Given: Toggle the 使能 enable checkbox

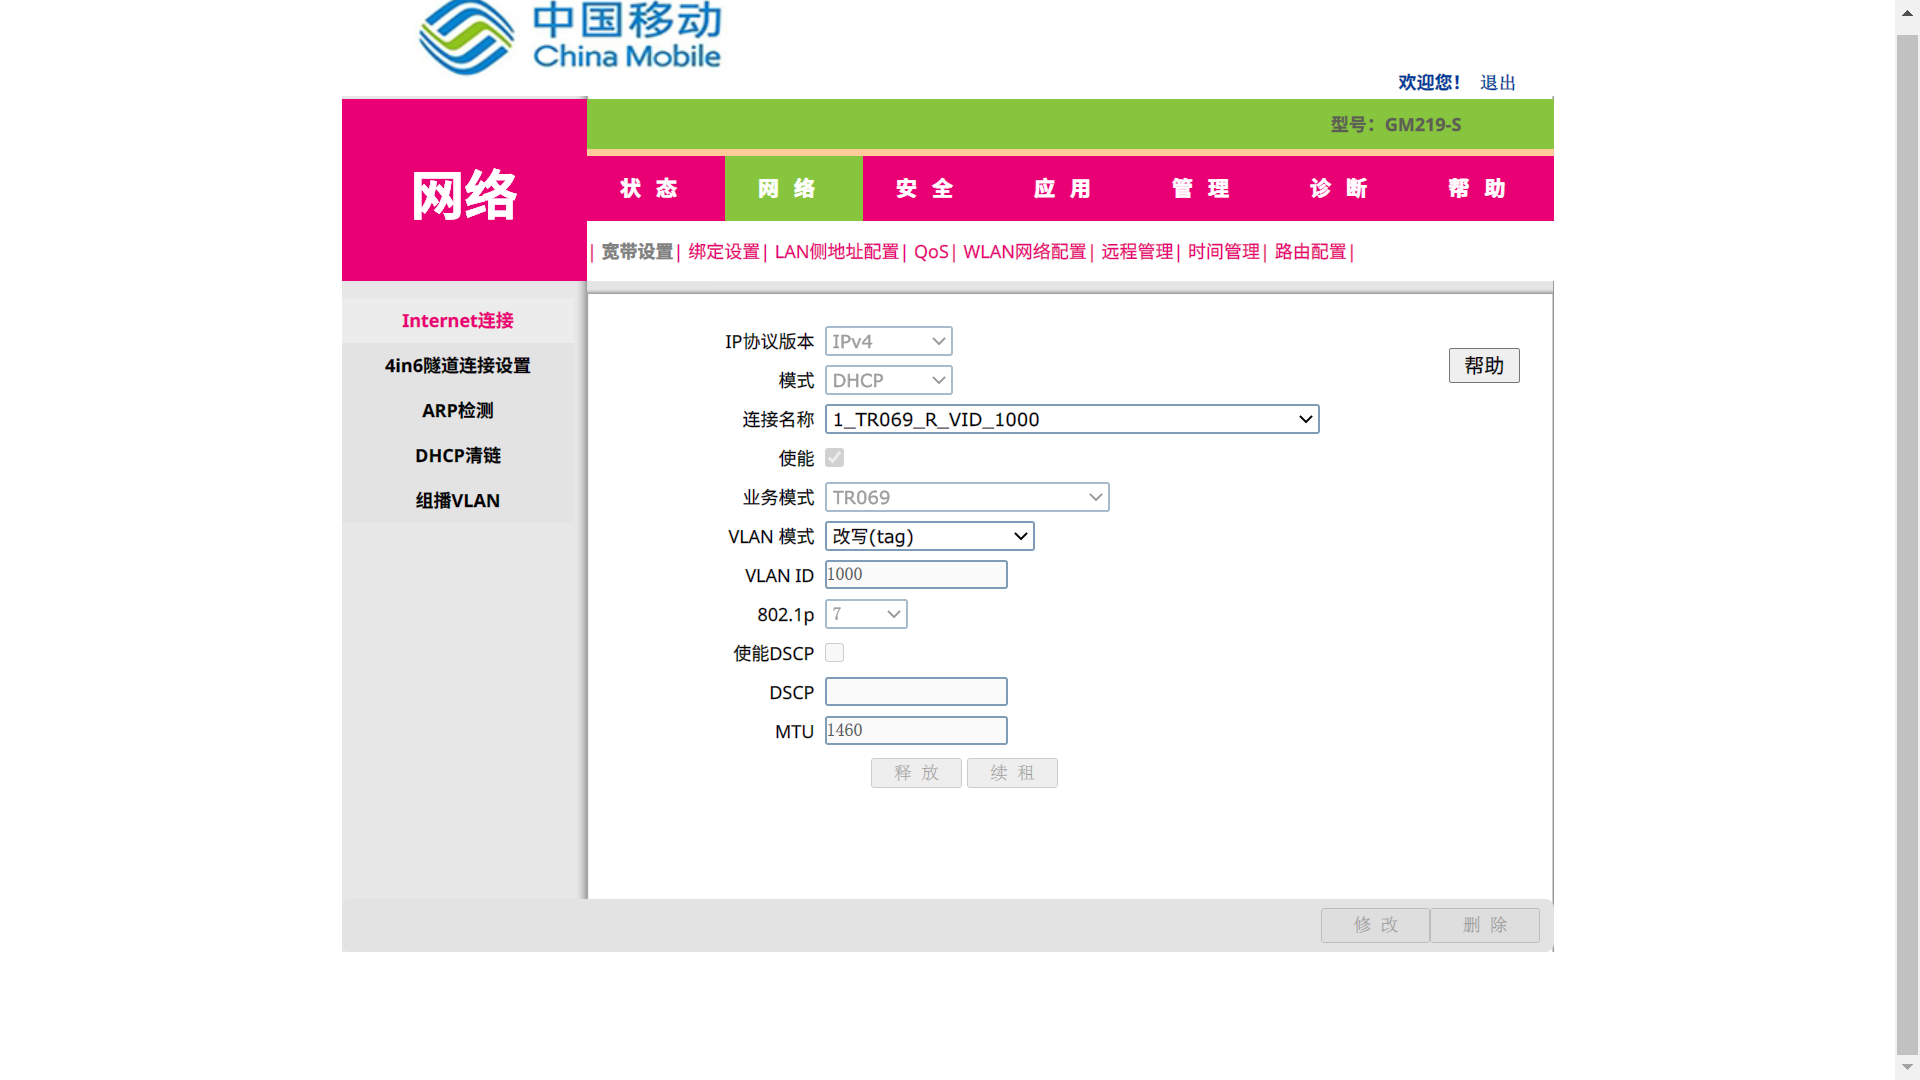Looking at the screenshot, I should [835, 458].
